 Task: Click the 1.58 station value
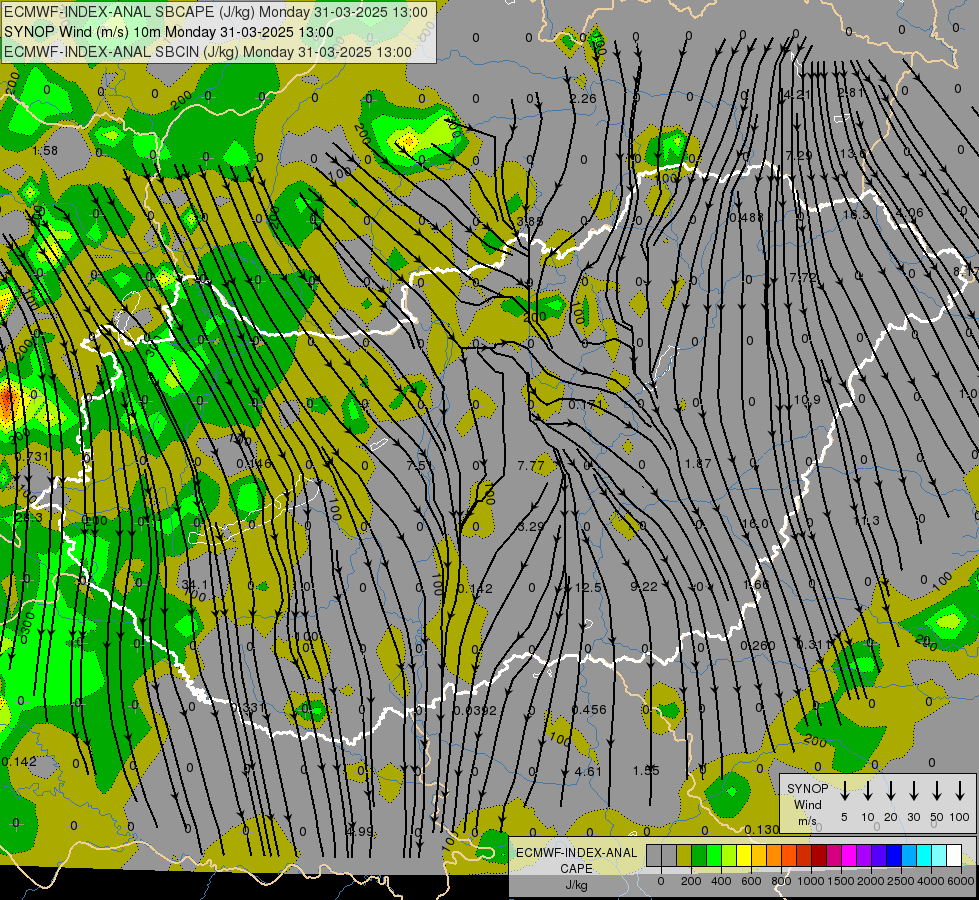click(44, 151)
